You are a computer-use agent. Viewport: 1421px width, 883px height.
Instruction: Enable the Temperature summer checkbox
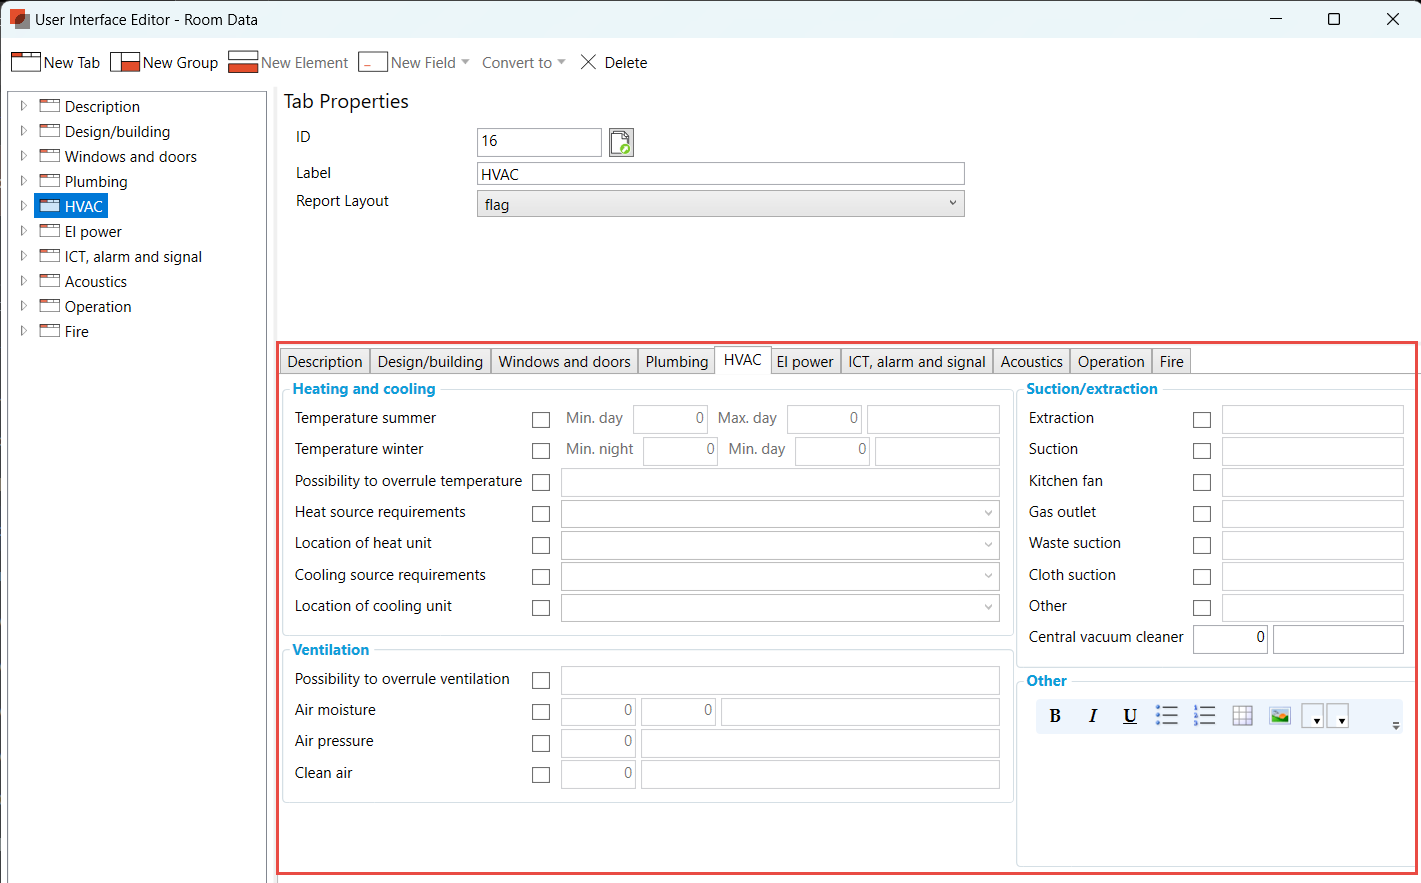coord(541,419)
